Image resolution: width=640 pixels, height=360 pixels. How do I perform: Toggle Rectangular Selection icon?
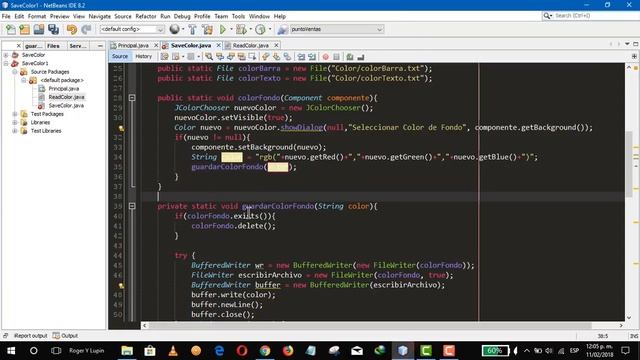point(253,57)
